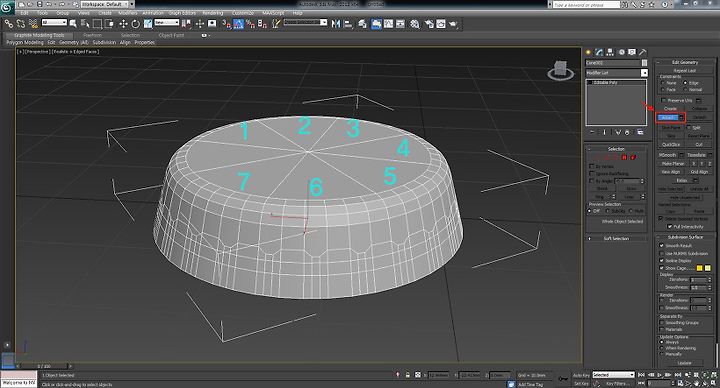720x388 pixels.
Task: Toggle the Percent Snap icon
Action: pyautogui.click(x=250, y=23)
